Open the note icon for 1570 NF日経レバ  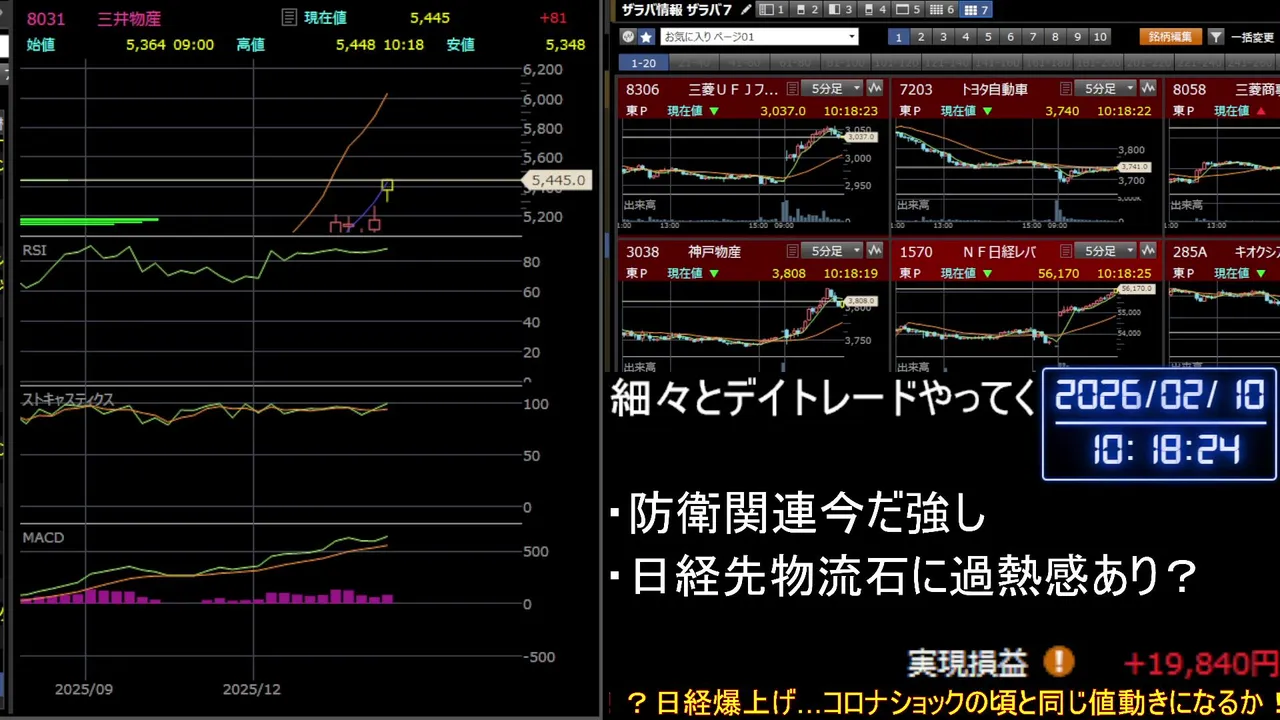[x=1066, y=252]
